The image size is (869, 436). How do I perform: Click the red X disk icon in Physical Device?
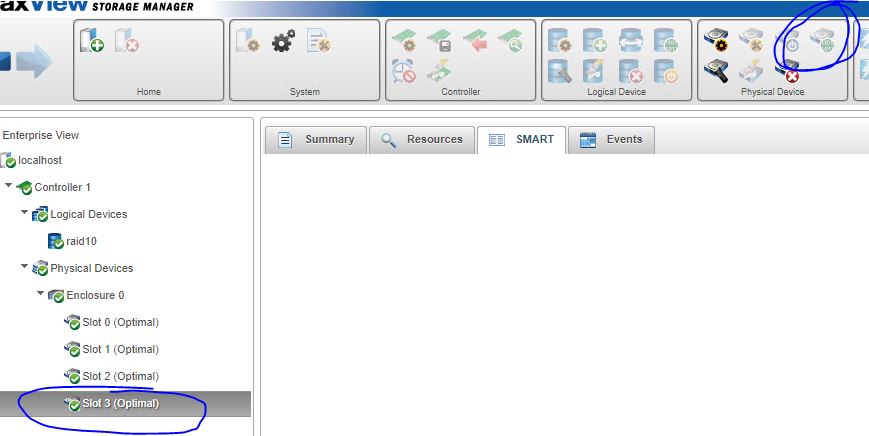788,71
